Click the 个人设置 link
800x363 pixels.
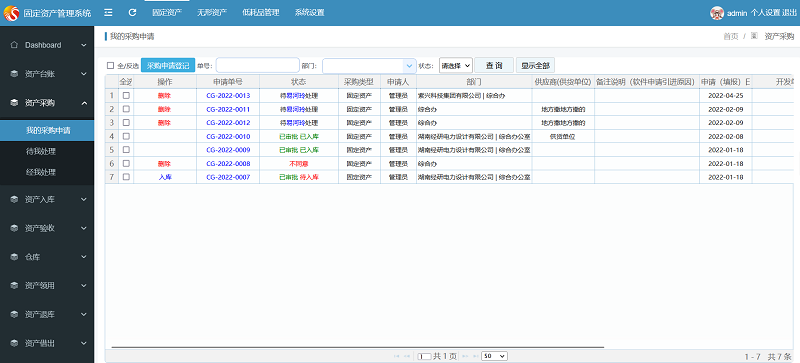click(x=765, y=13)
